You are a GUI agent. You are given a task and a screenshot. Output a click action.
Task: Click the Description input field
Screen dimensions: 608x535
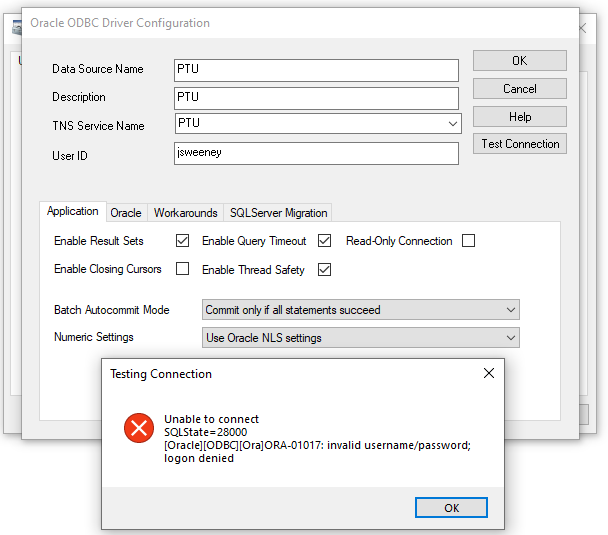[x=316, y=98]
